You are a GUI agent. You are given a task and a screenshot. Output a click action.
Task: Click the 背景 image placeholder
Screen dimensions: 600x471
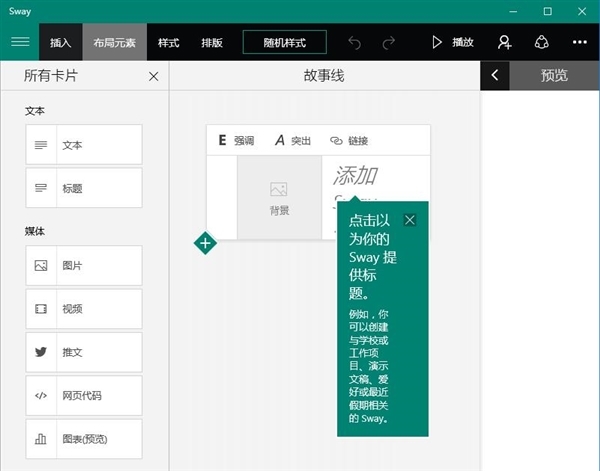click(279, 198)
